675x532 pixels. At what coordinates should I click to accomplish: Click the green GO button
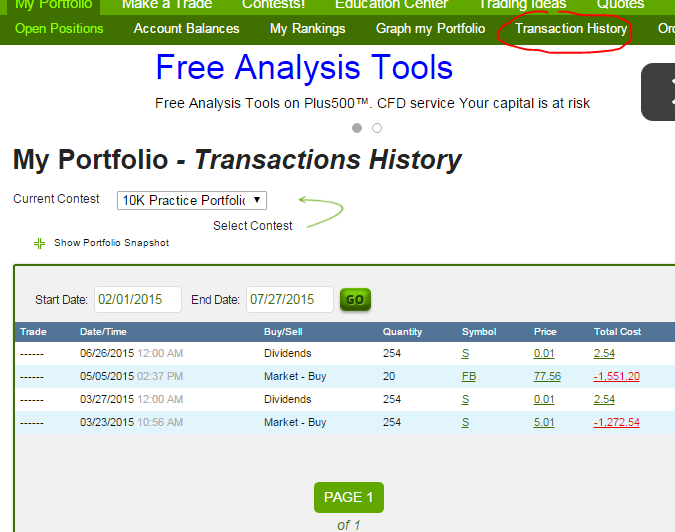355,300
